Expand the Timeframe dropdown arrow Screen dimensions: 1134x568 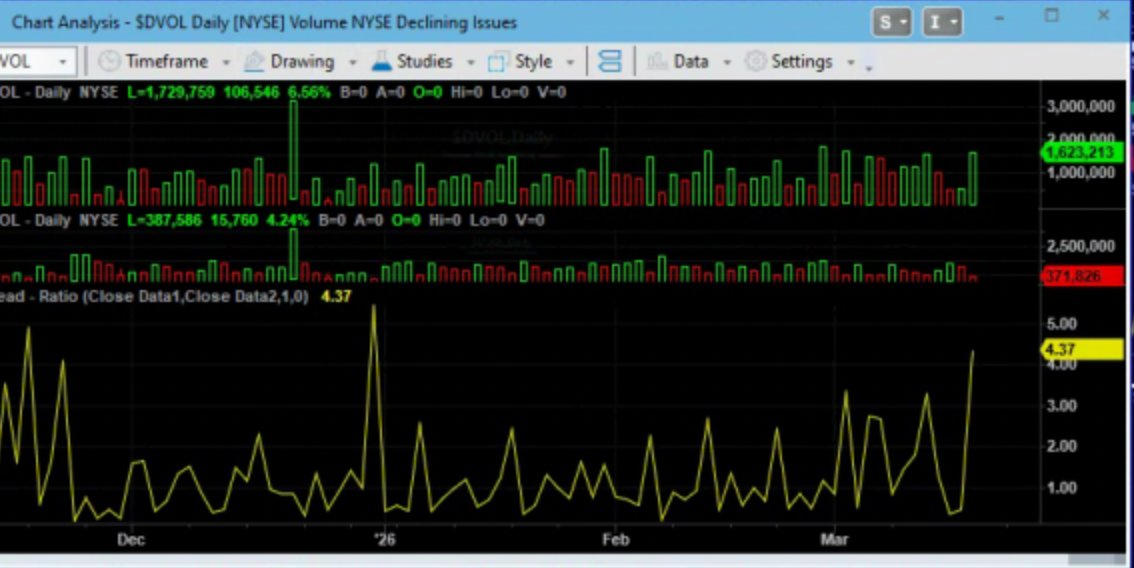(226, 62)
